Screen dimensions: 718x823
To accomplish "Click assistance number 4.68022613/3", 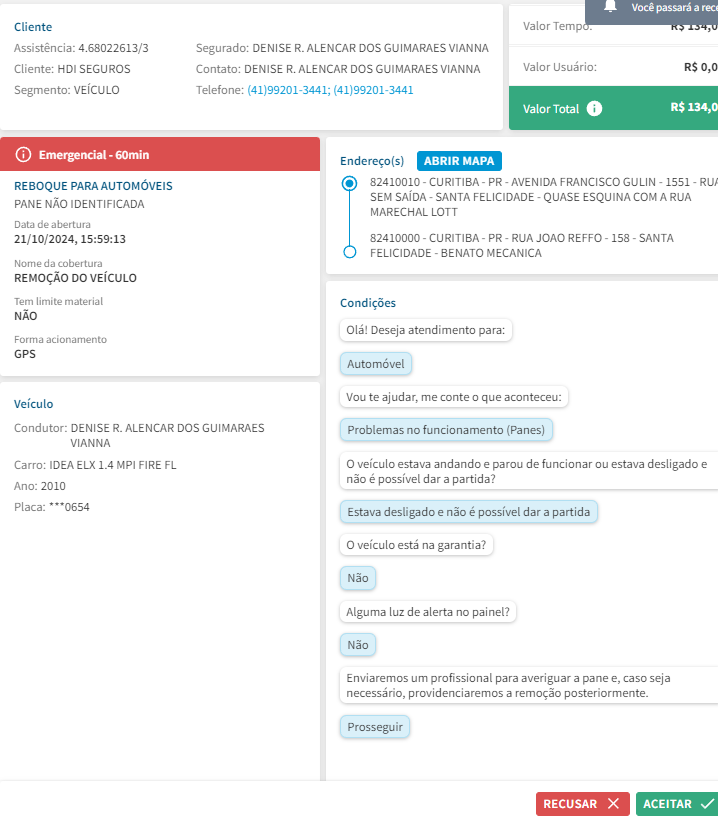I will (x=113, y=48).
